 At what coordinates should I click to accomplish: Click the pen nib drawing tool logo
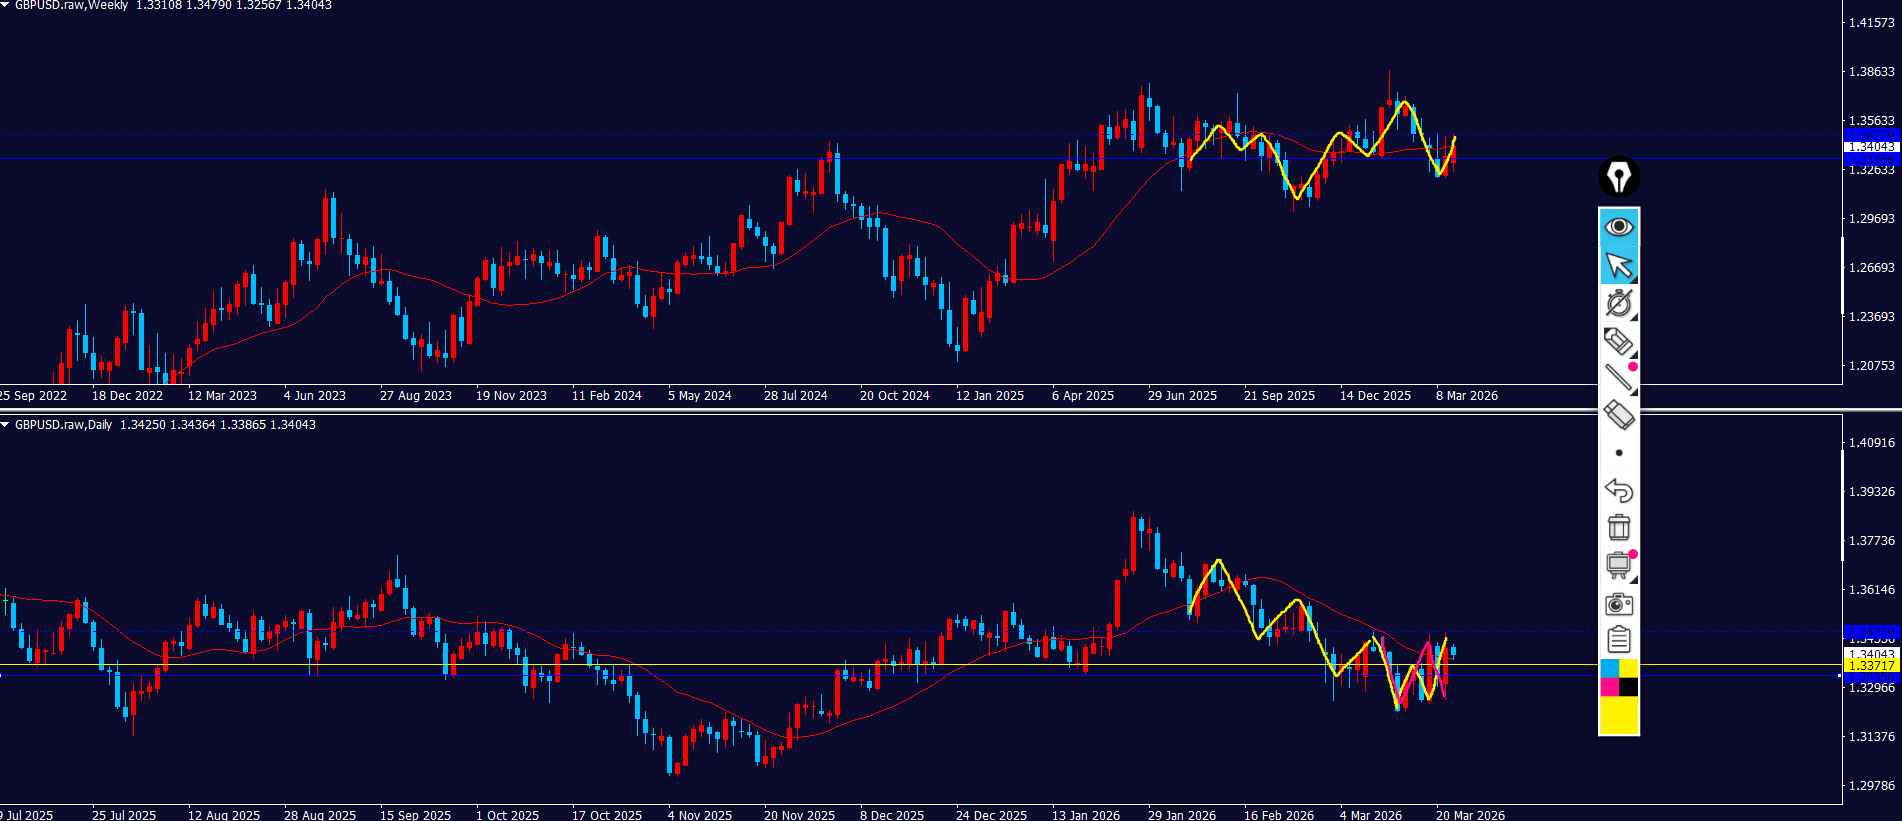click(x=1618, y=177)
